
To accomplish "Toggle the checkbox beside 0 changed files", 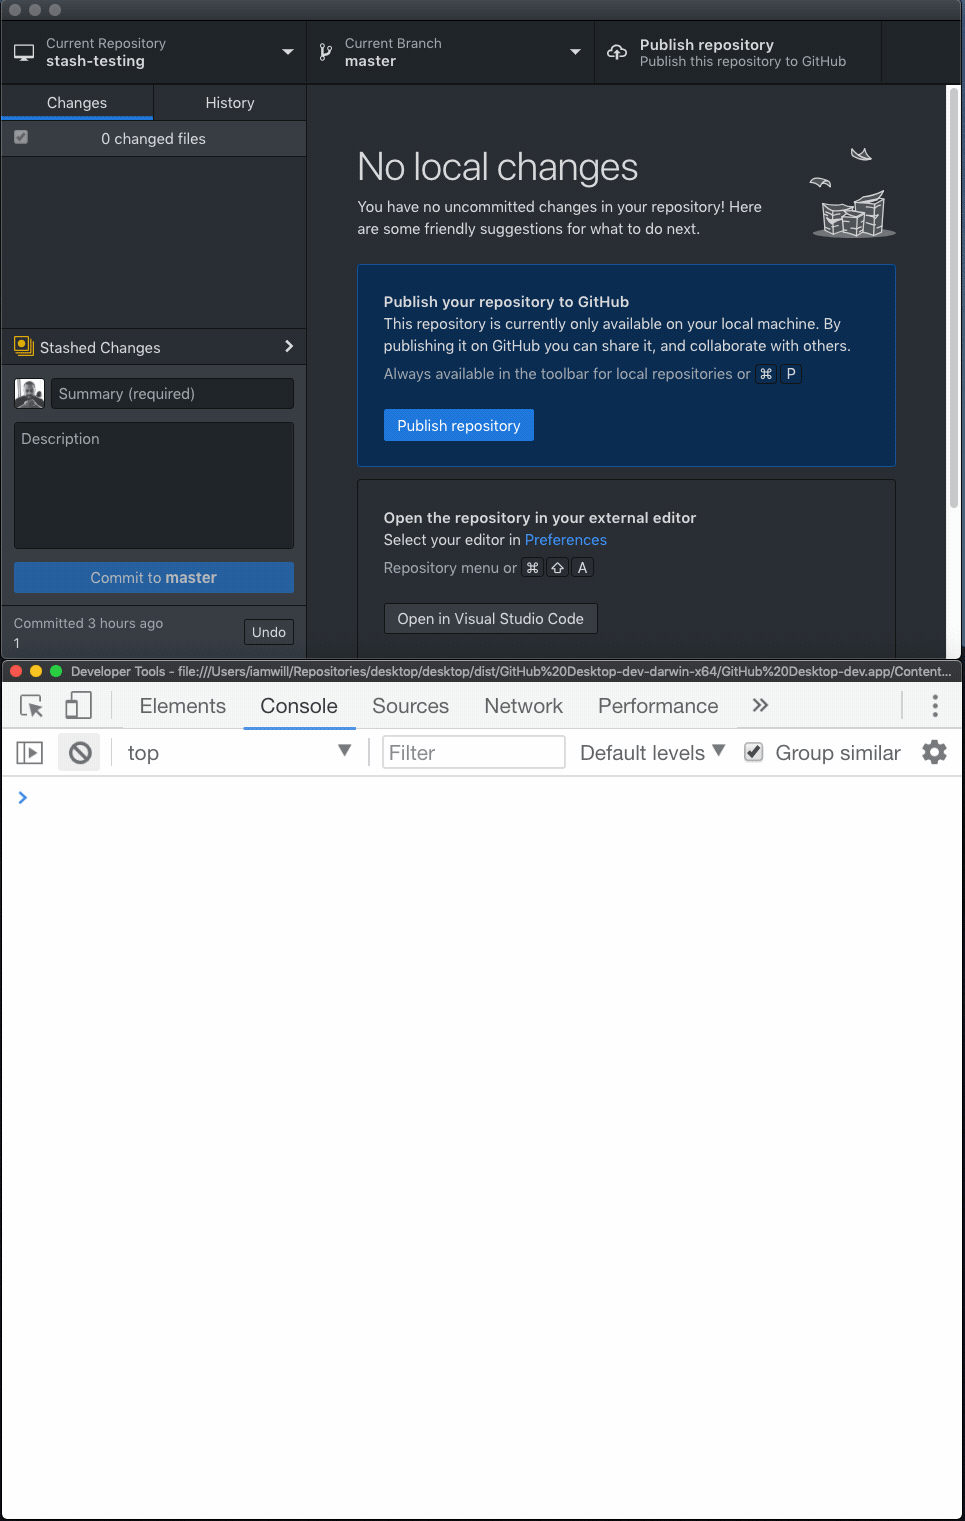I will pos(20,138).
